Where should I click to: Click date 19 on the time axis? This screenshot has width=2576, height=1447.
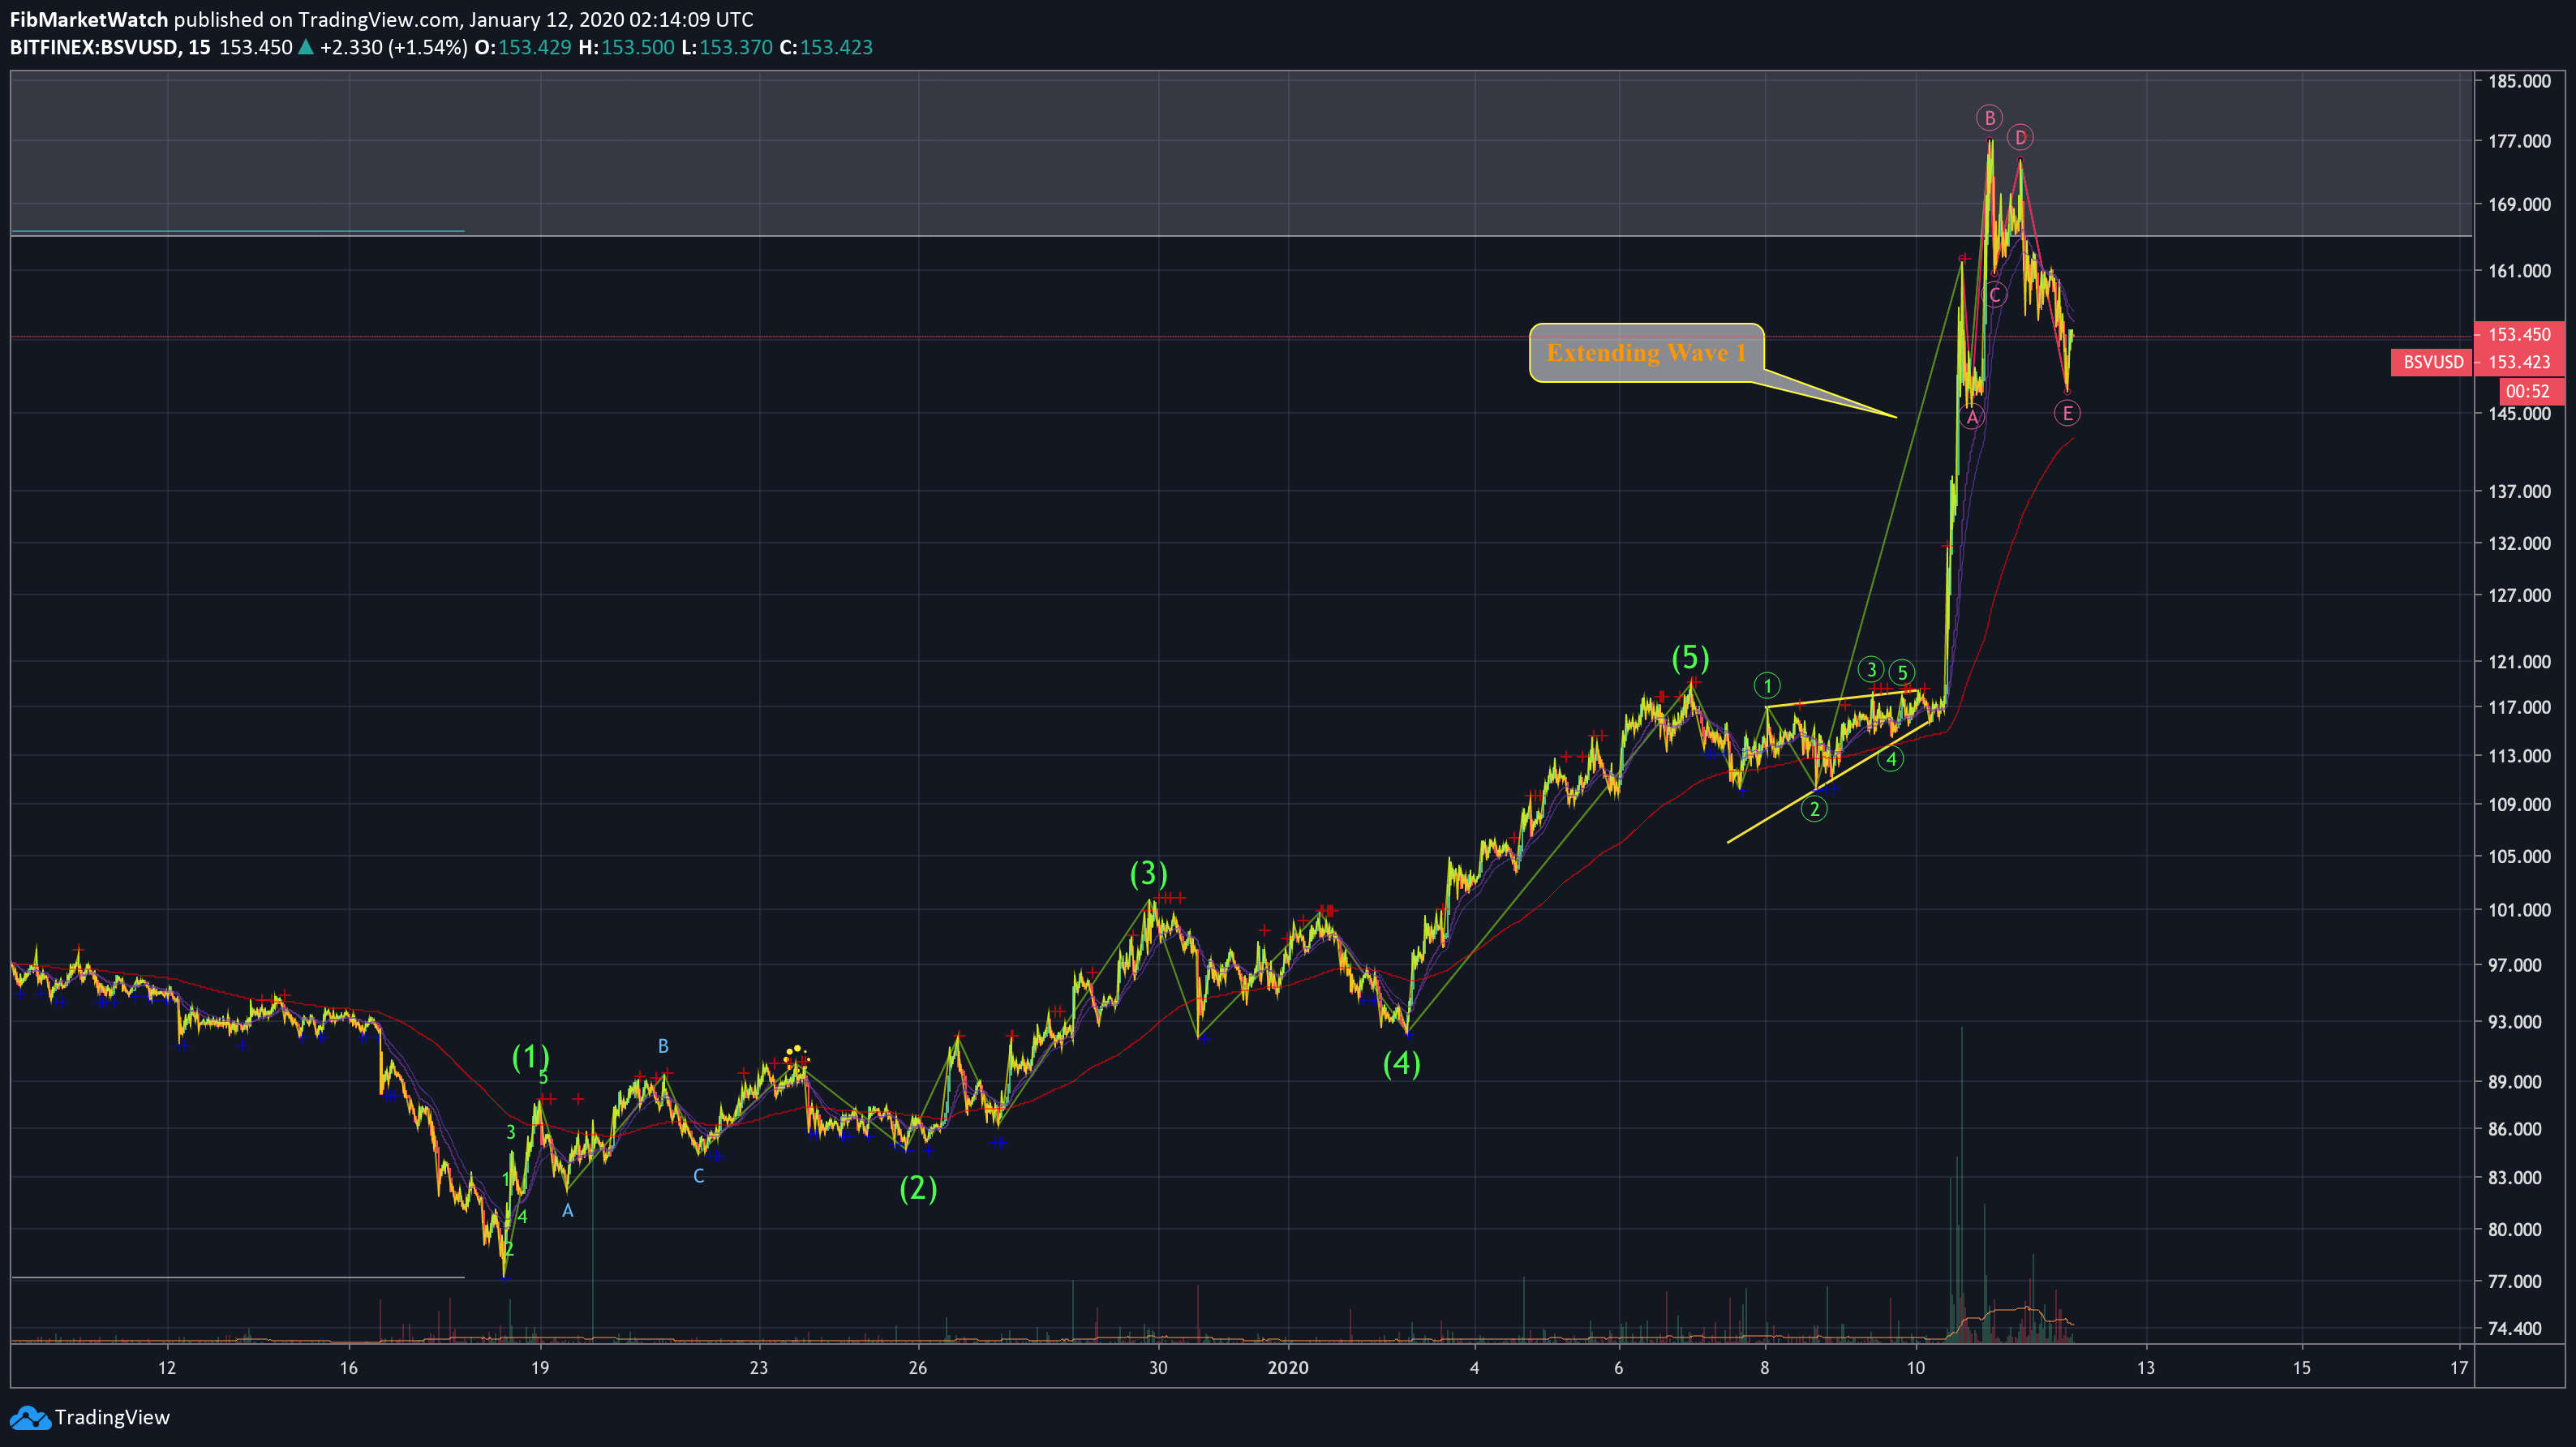coord(540,1368)
